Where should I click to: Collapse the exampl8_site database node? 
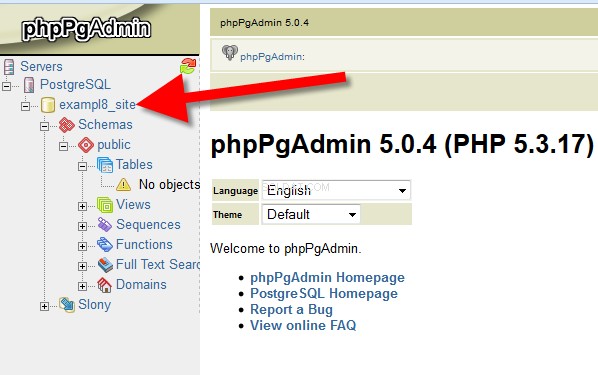[x=26, y=106]
